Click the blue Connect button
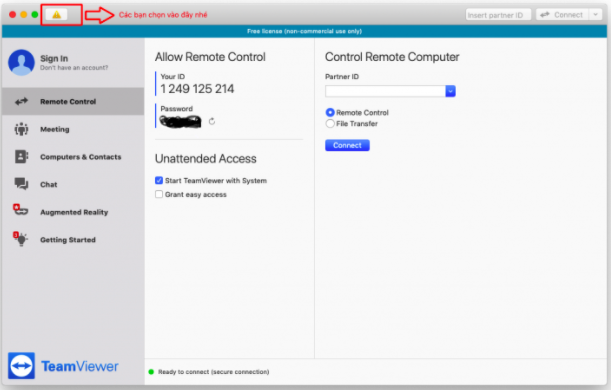This screenshot has width=611, height=390. 347,145
